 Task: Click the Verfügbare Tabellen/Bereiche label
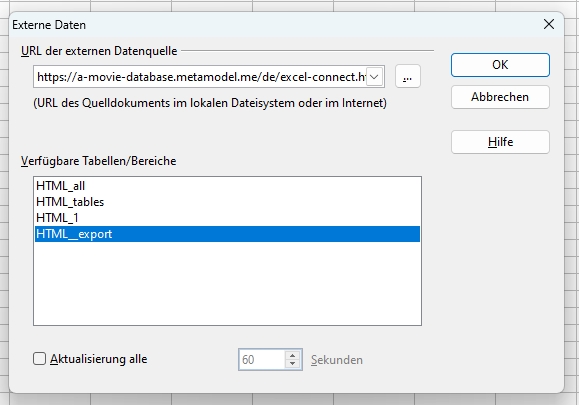(x=99, y=161)
